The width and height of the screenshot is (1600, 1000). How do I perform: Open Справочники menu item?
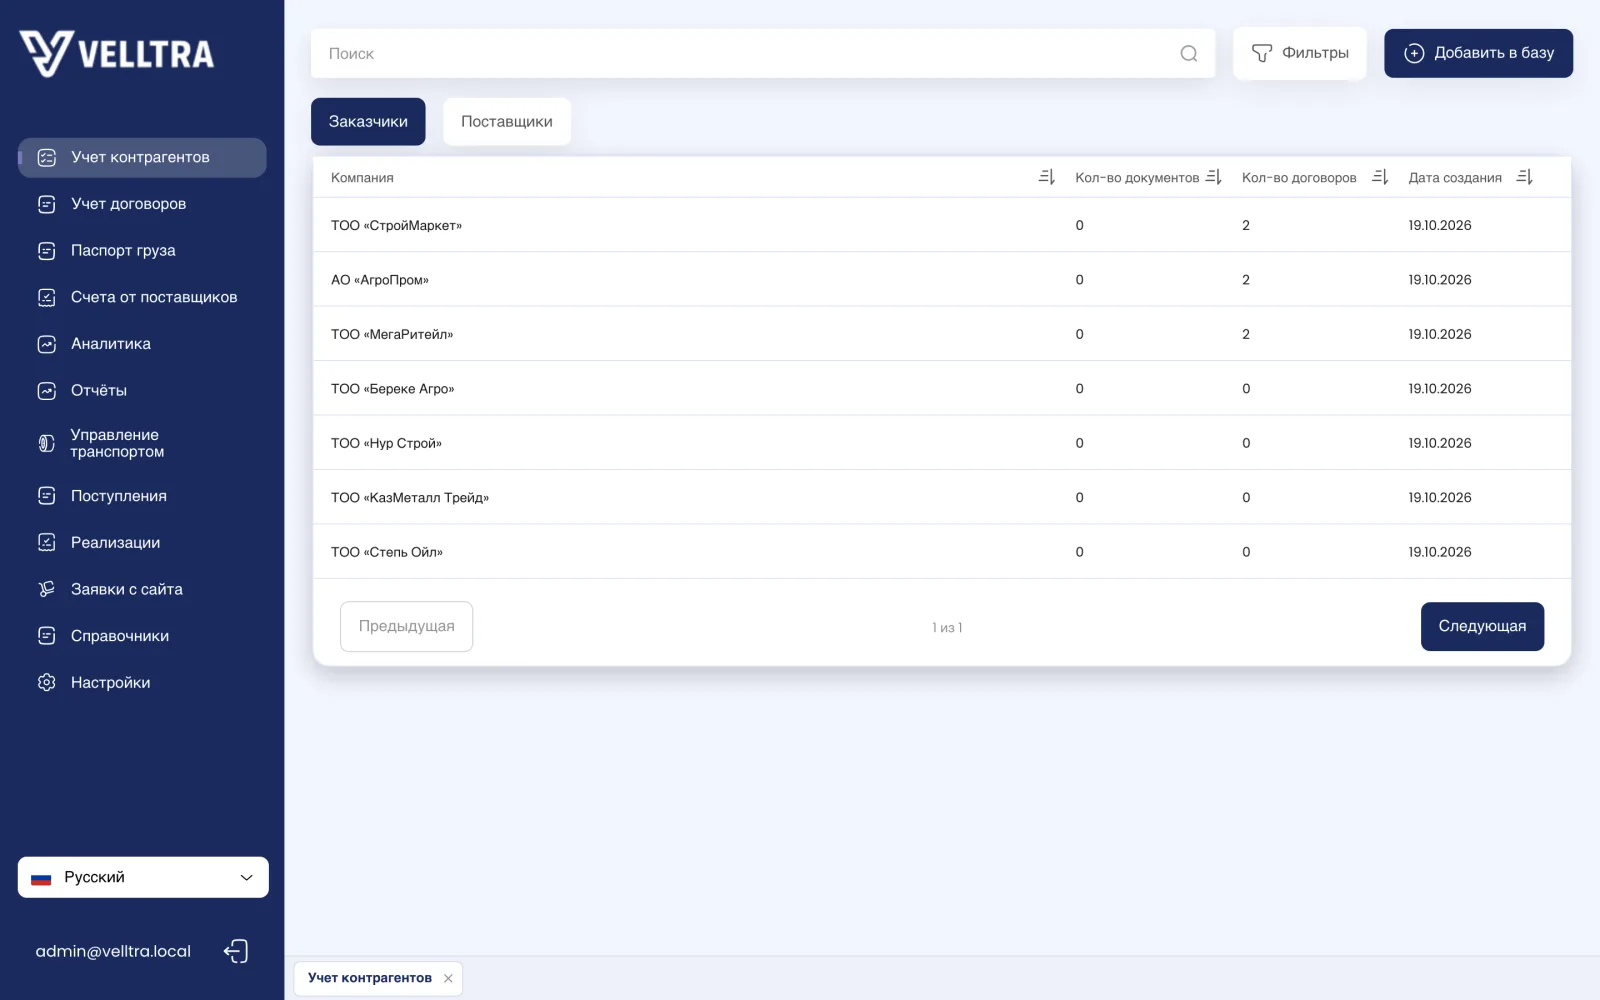[142, 636]
